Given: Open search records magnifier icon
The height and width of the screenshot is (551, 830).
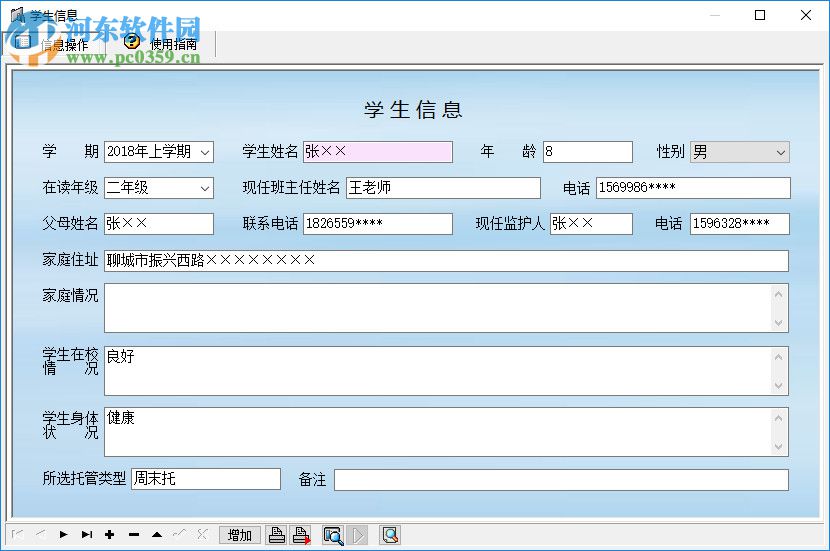Looking at the screenshot, I should click(x=333, y=535).
